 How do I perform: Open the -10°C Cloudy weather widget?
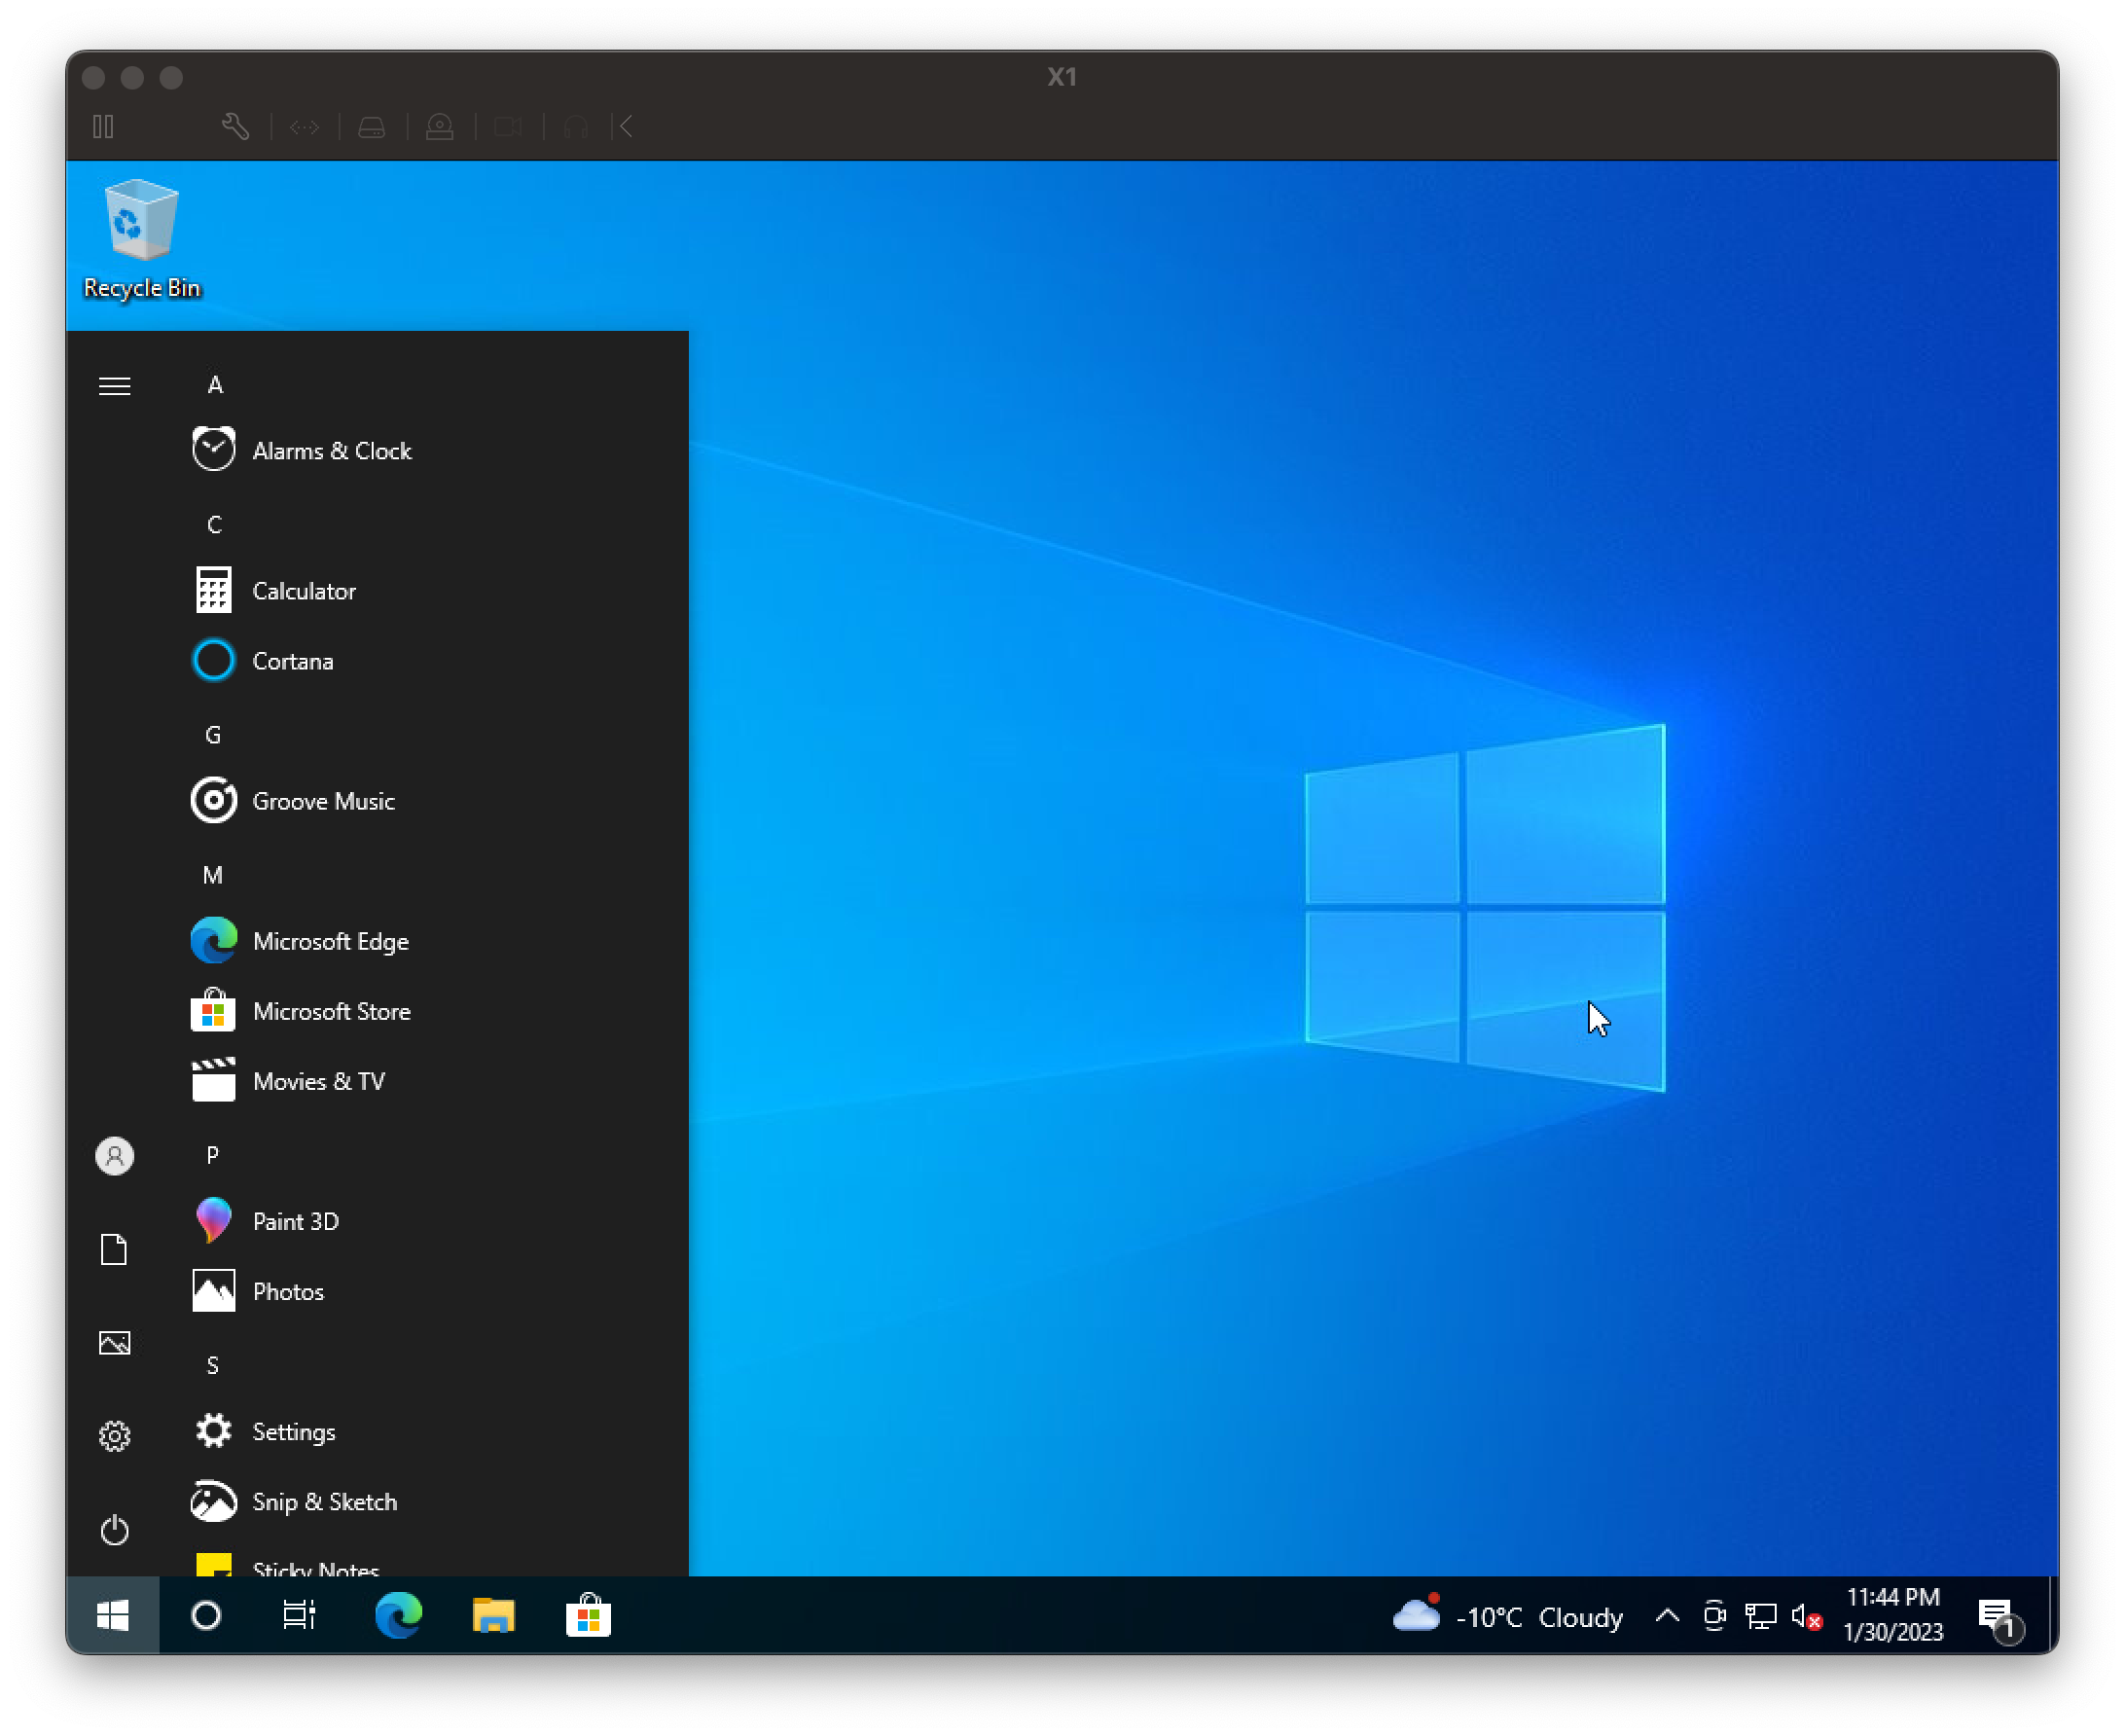pyautogui.click(x=1509, y=1616)
